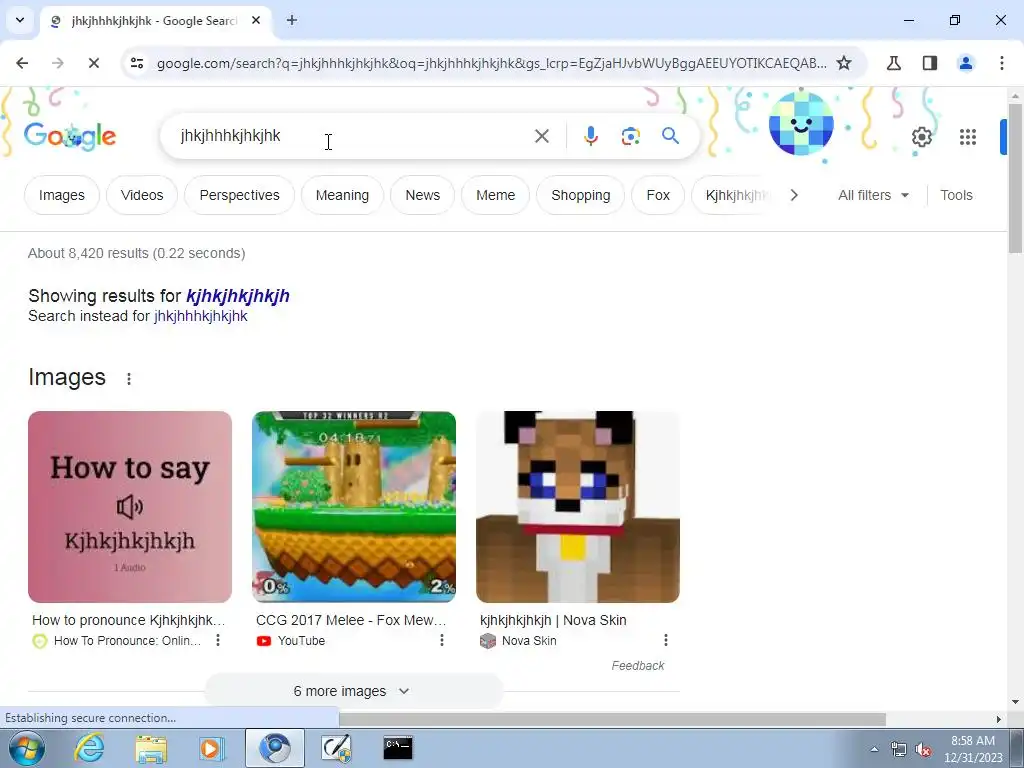1024x768 pixels.
Task: Open Windows Explorer folder in taskbar
Action: [151, 748]
